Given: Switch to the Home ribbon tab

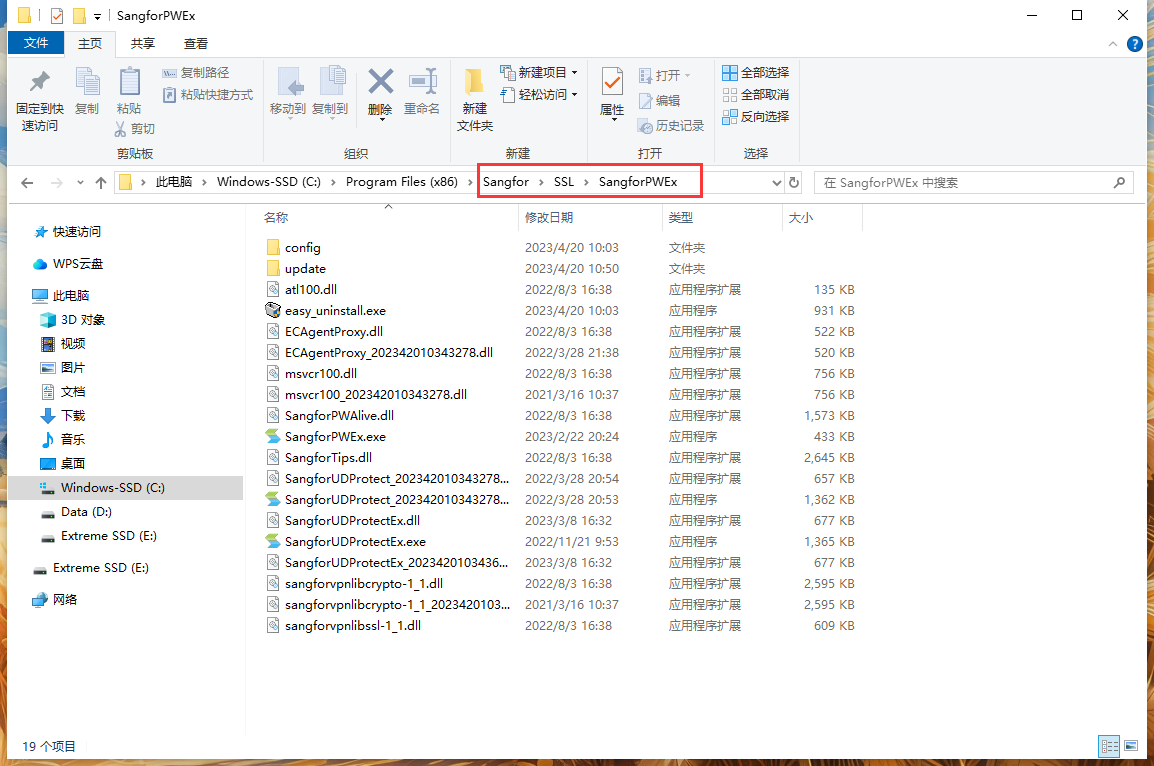Looking at the screenshot, I should tap(90, 43).
